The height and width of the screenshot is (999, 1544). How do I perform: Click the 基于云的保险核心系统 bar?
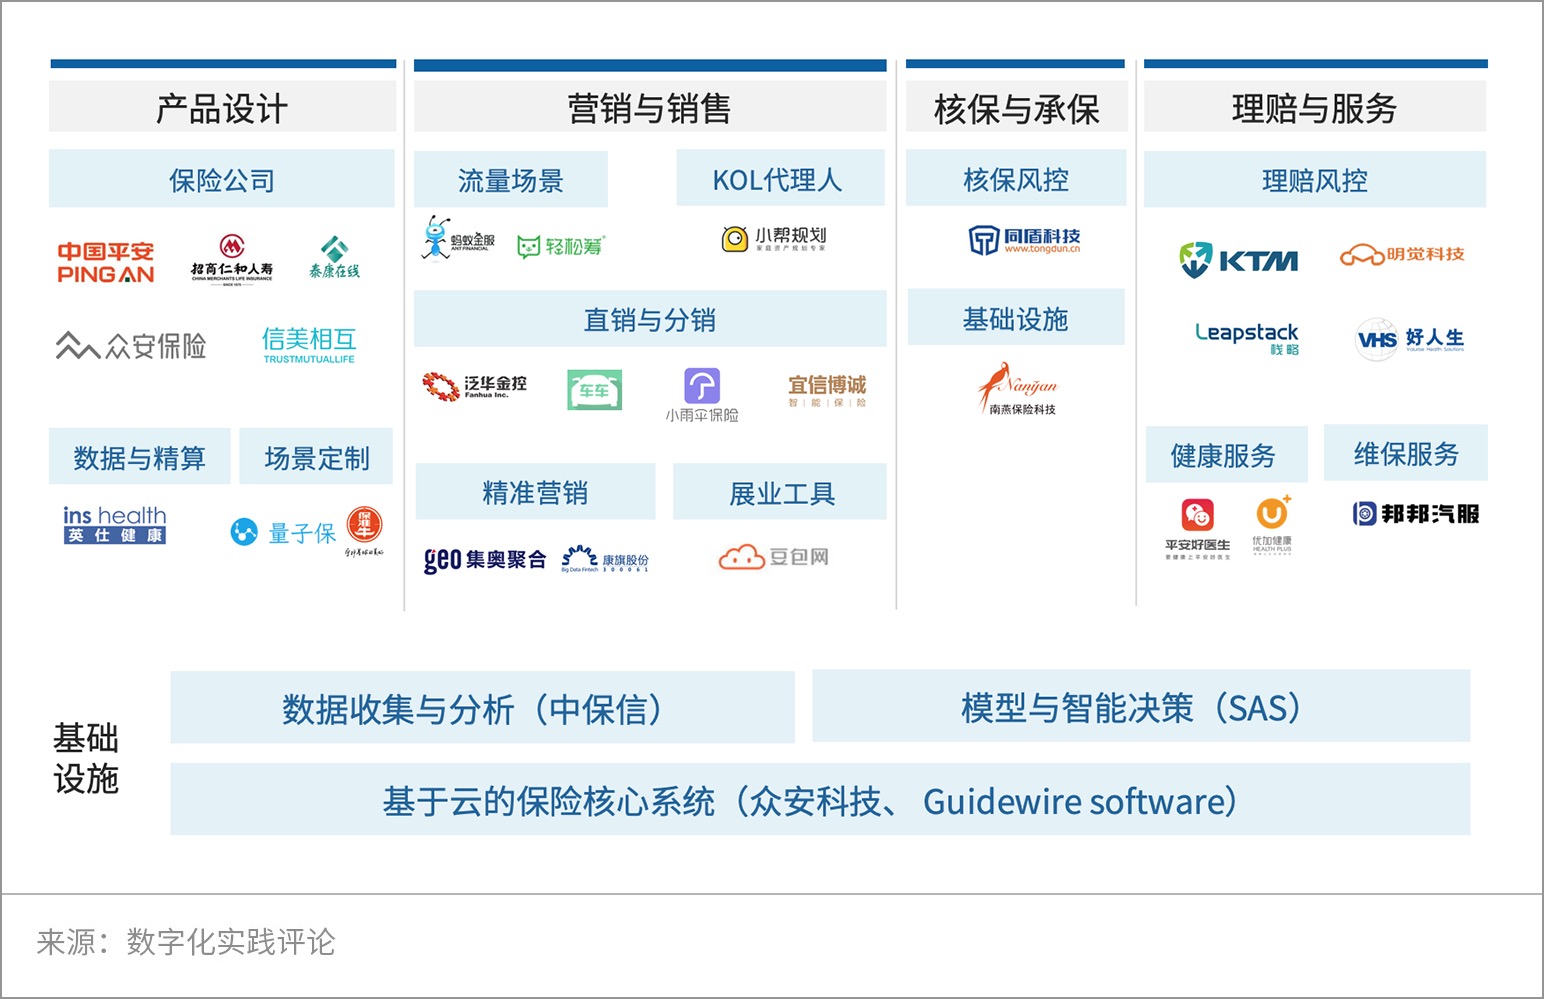(820, 800)
